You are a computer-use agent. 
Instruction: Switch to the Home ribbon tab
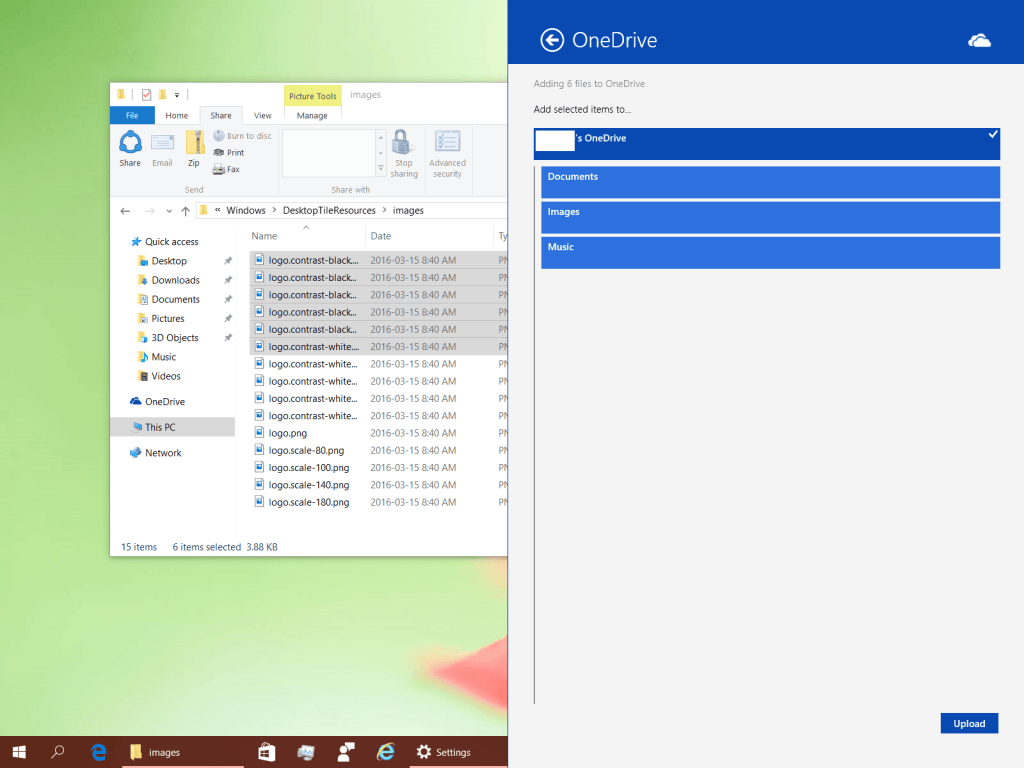click(176, 116)
